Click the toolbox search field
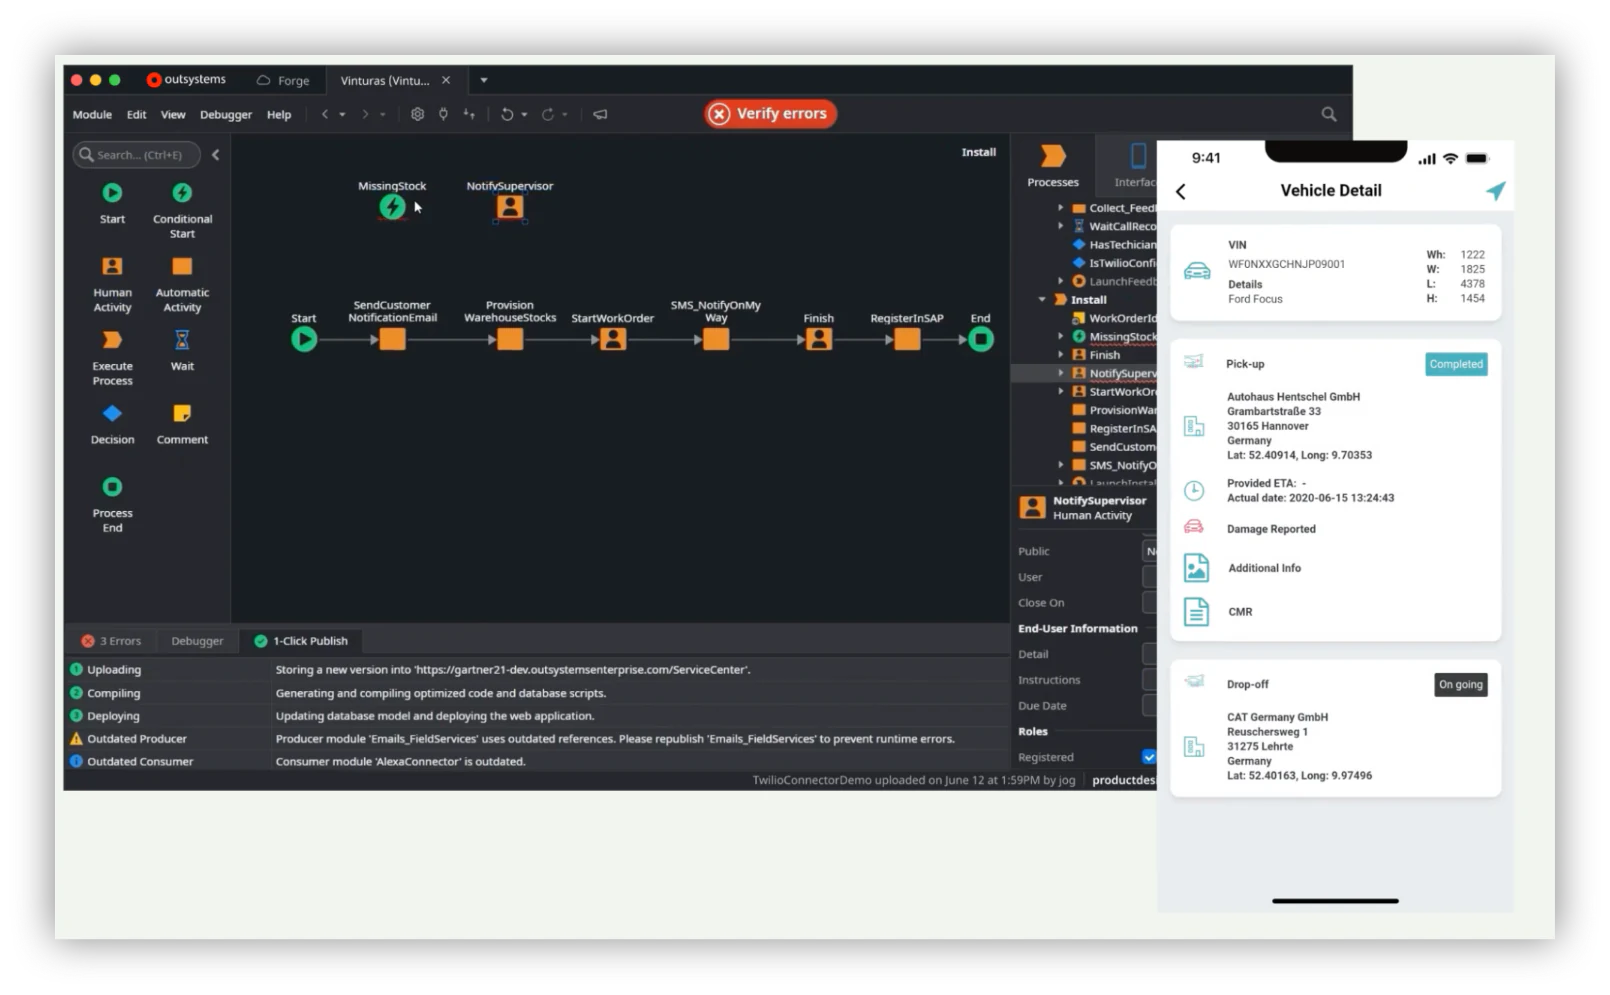Screen dimensions: 1610x995 pos(136,155)
